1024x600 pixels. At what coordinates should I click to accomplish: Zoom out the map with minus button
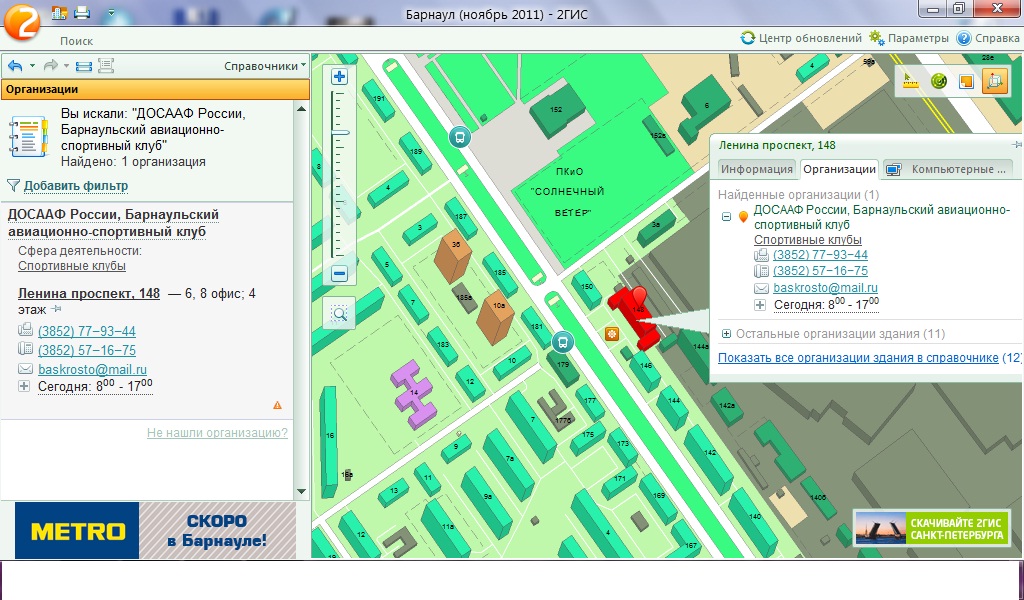[x=340, y=274]
